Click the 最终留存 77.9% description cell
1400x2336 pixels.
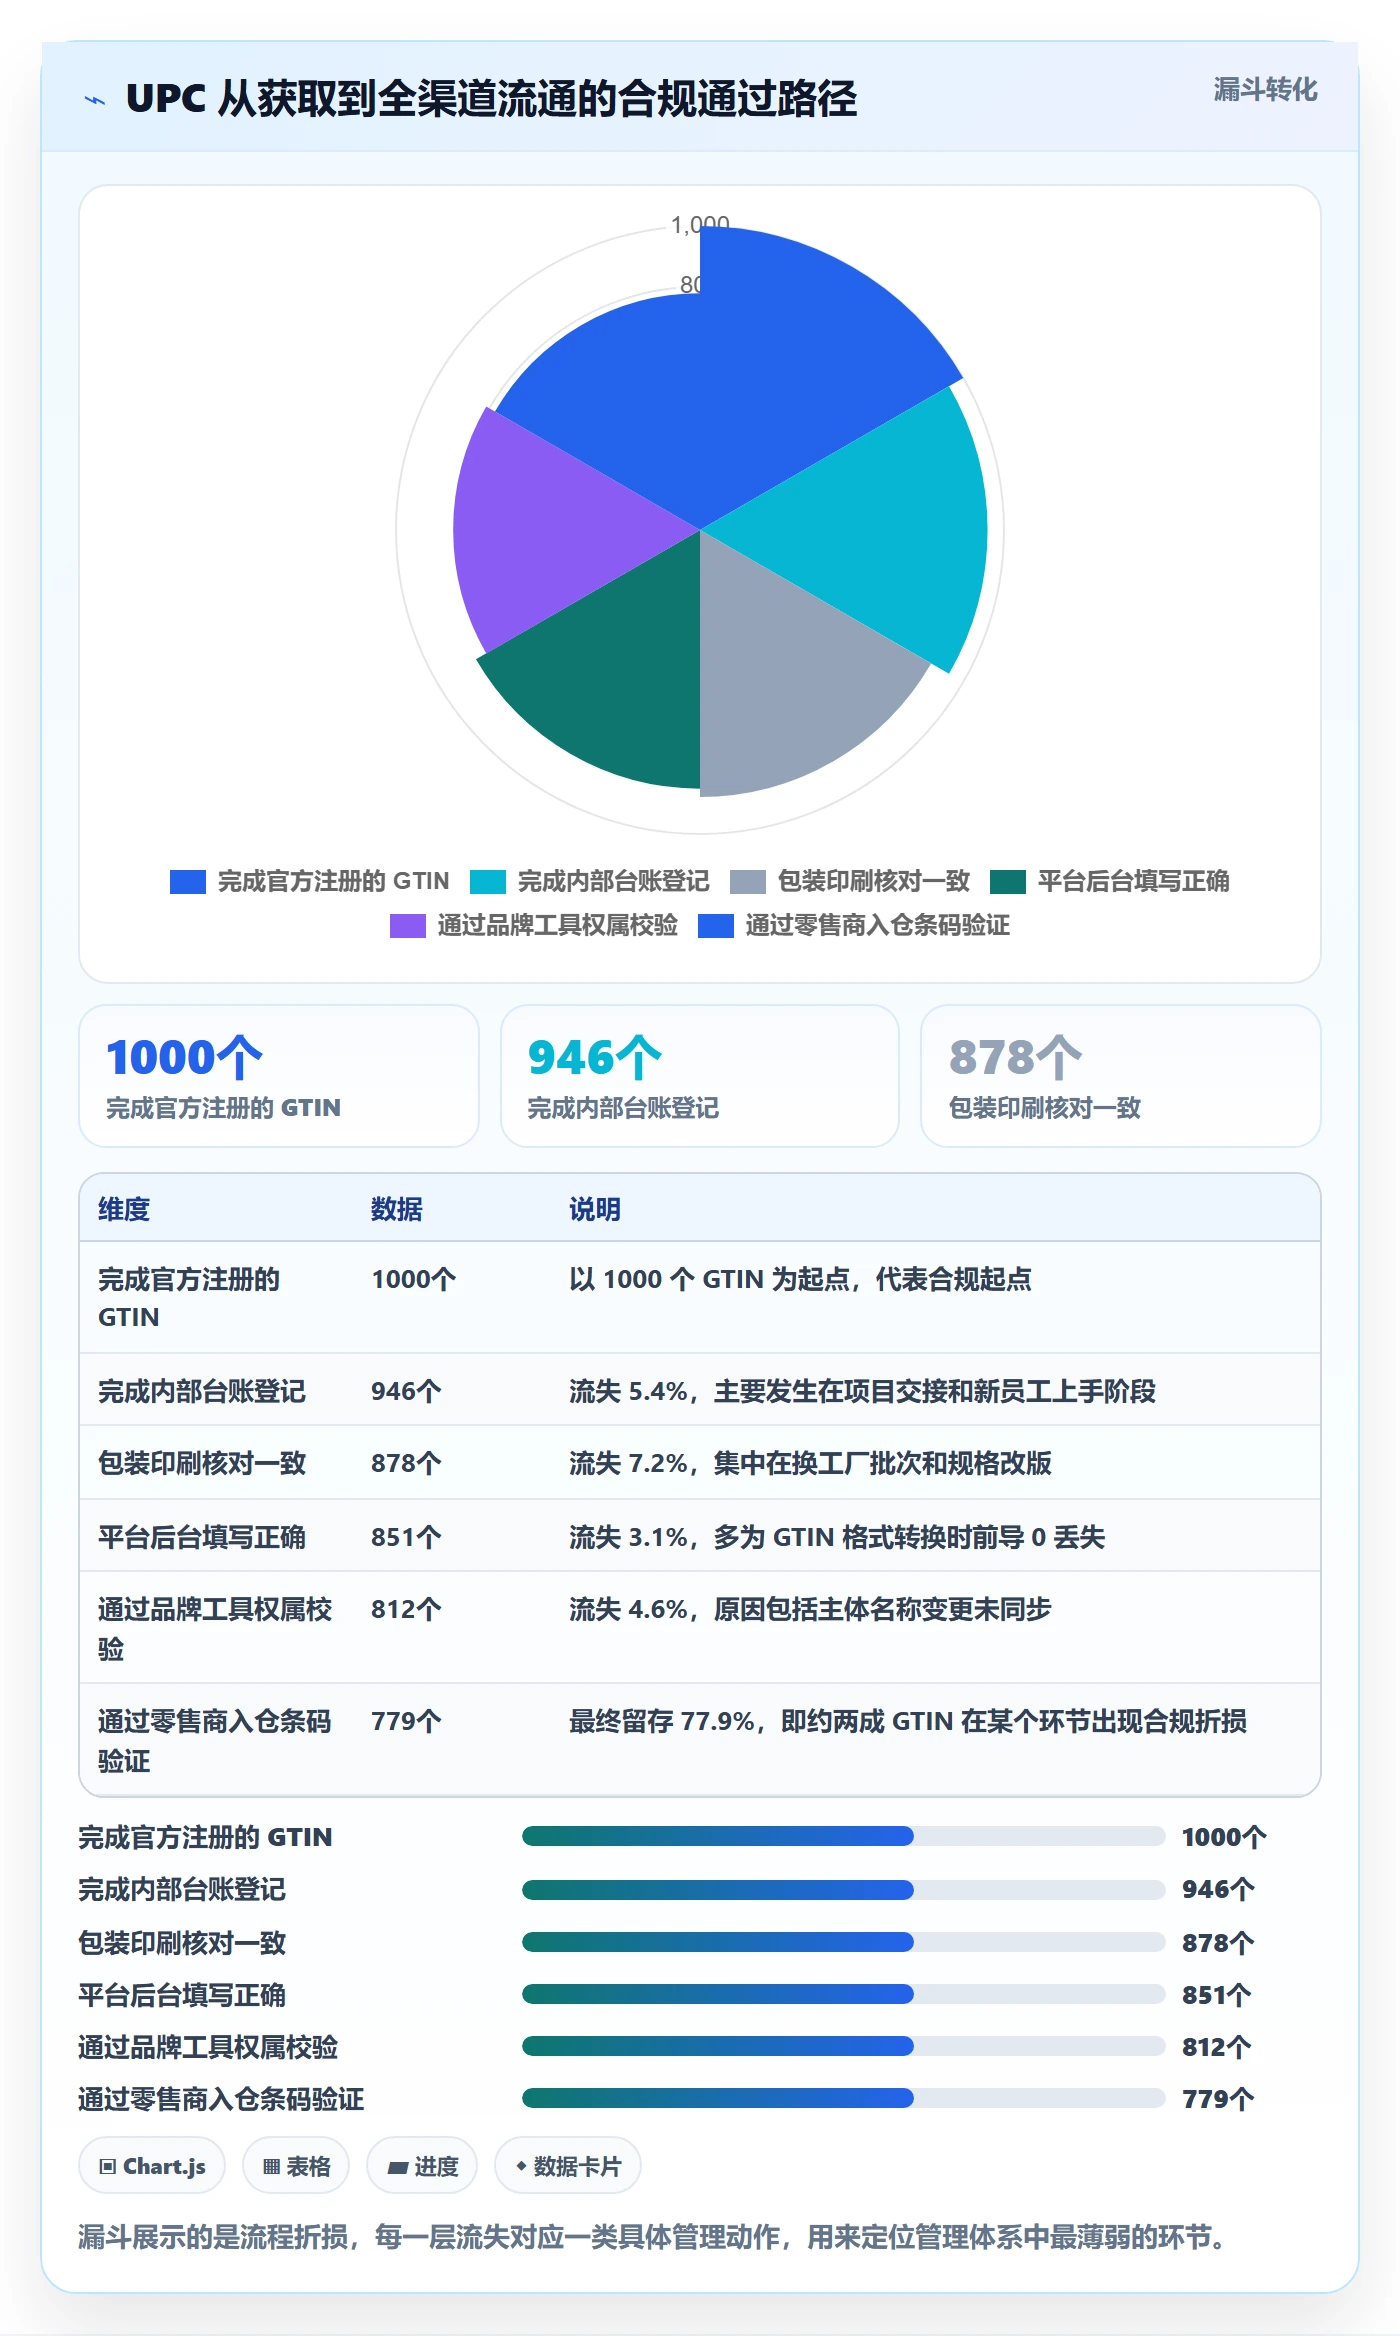coord(908,1721)
